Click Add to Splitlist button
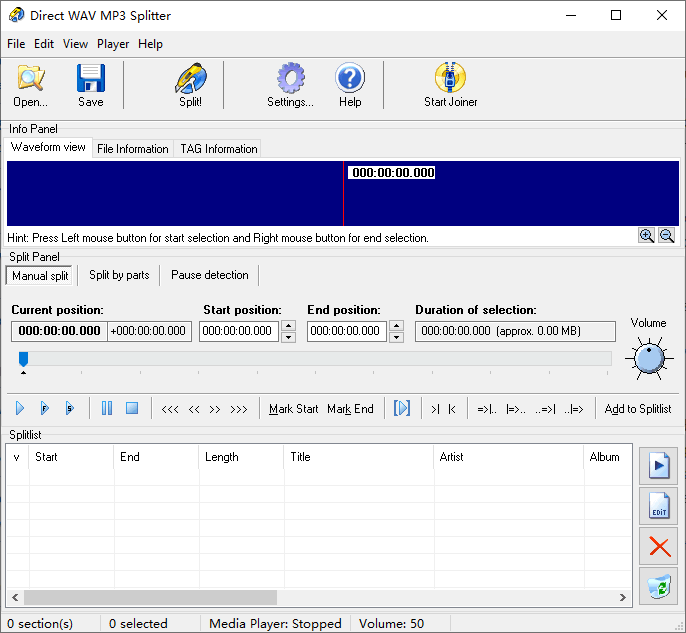The height and width of the screenshot is (633, 686). (x=638, y=408)
